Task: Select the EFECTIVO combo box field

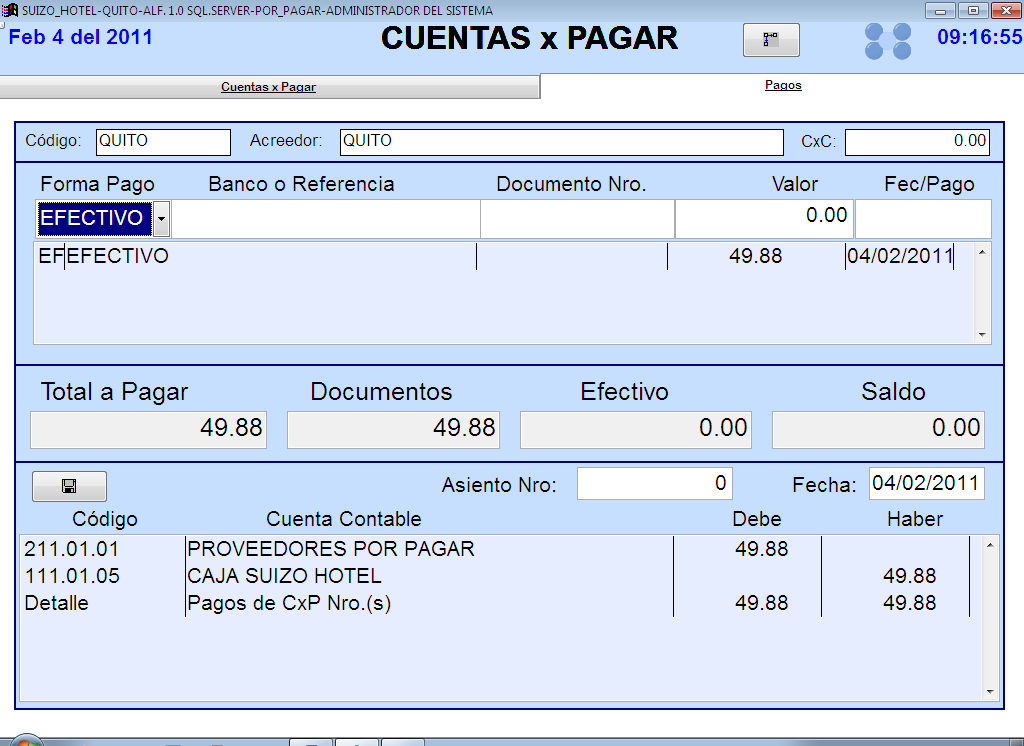Action: (x=94, y=218)
